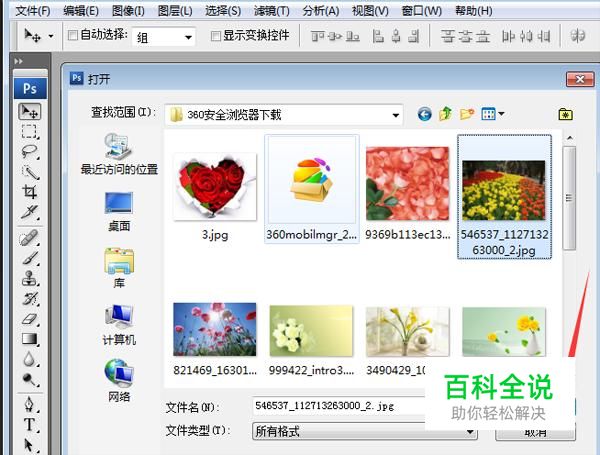Go to 计算机 location
The image size is (600, 455).
119,325
